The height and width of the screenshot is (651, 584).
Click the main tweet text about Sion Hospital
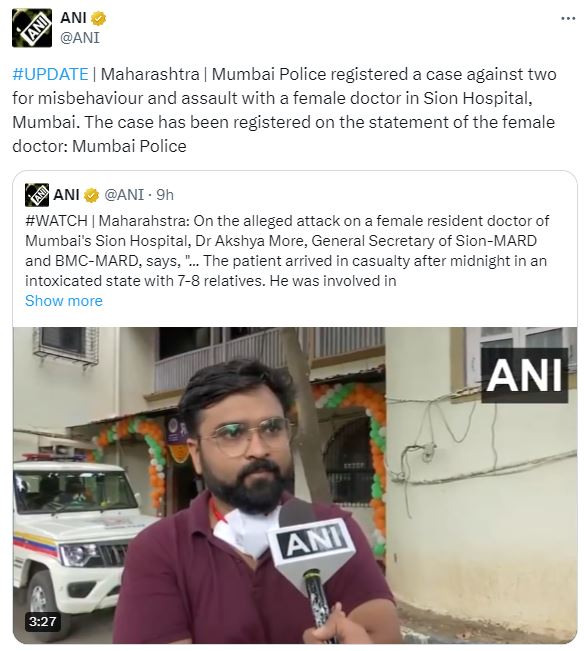click(x=284, y=110)
